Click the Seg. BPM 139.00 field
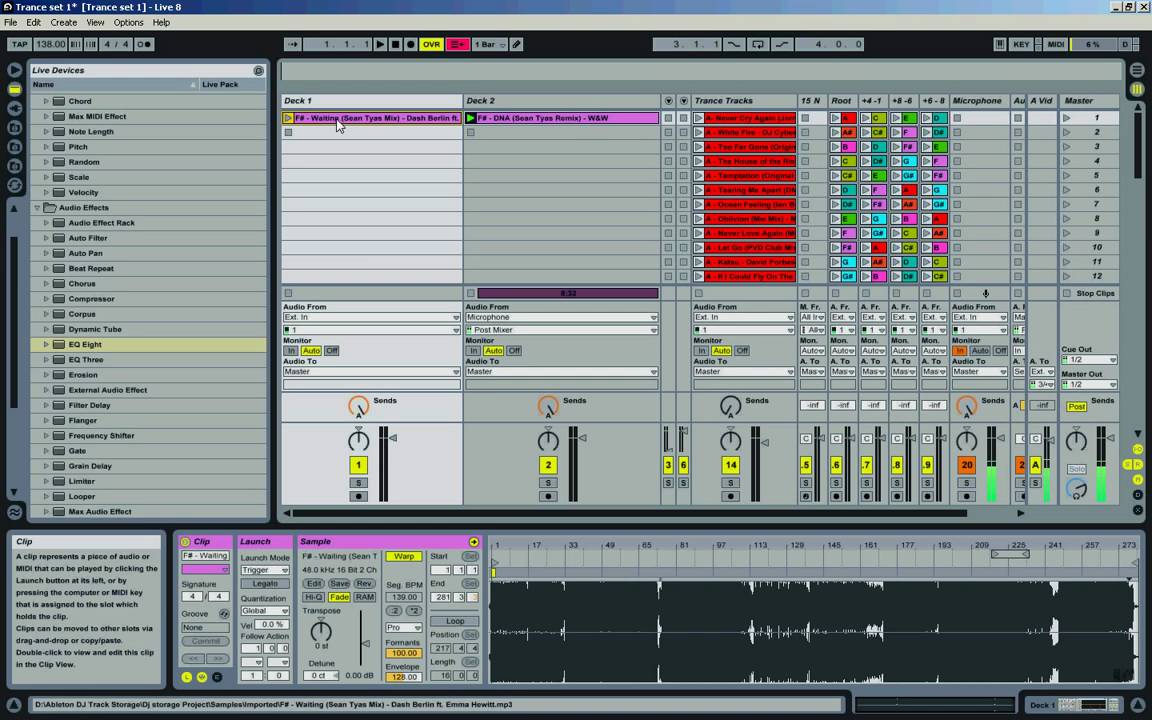This screenshot has width=1152, height=720. (403, 597)
